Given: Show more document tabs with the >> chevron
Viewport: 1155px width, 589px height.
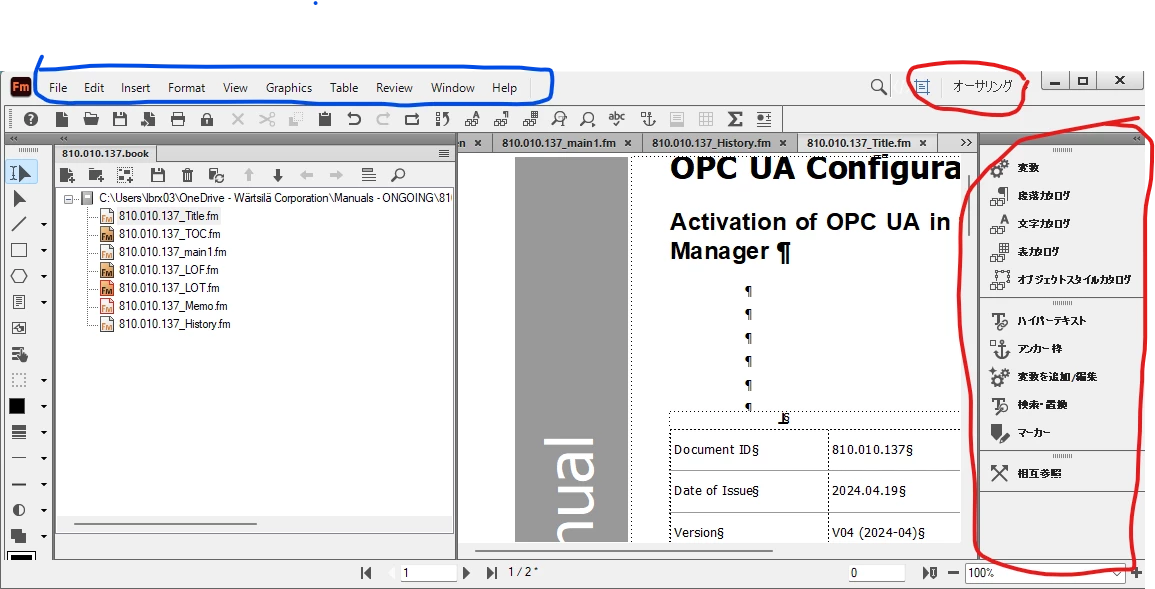Looking at the screenshot, I should (x=966, y=142).
